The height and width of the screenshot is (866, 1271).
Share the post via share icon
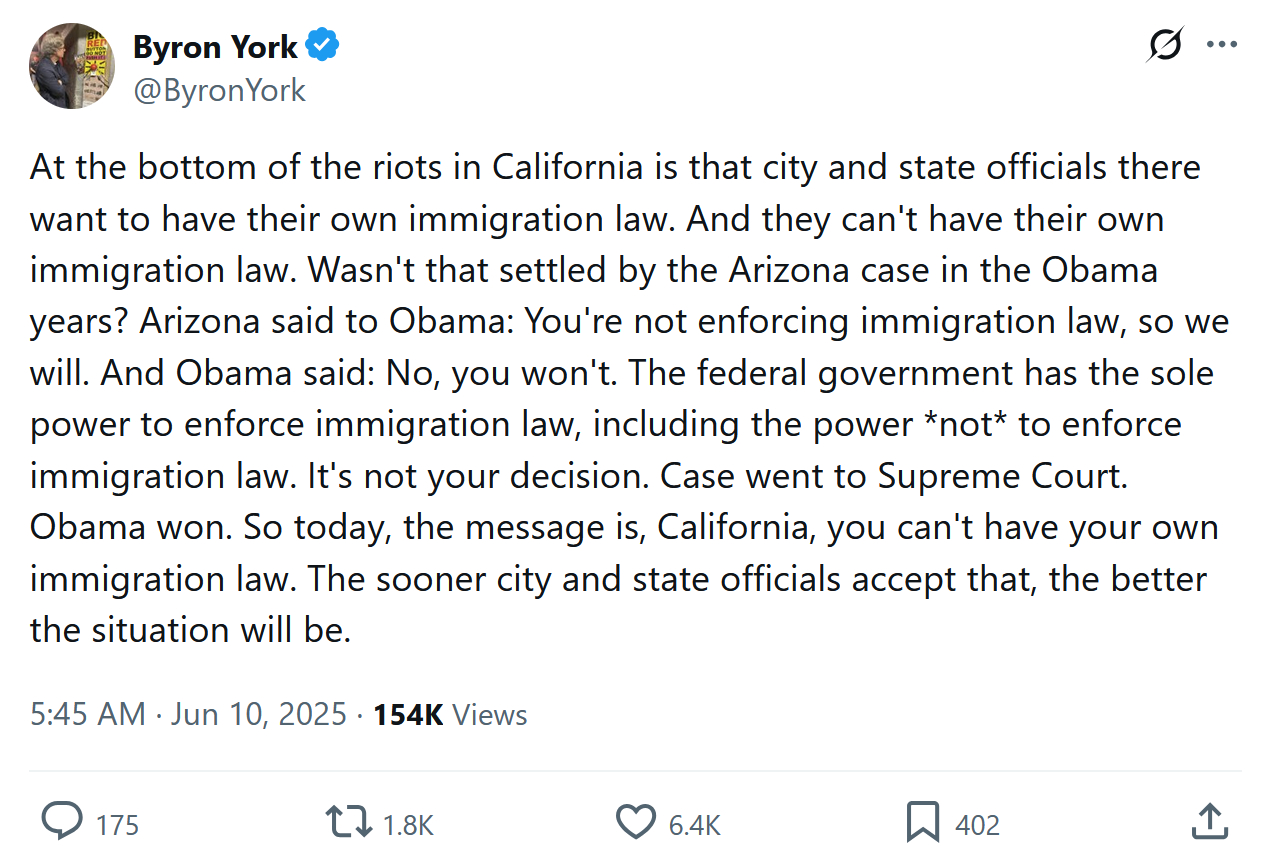click(1210, 822)
